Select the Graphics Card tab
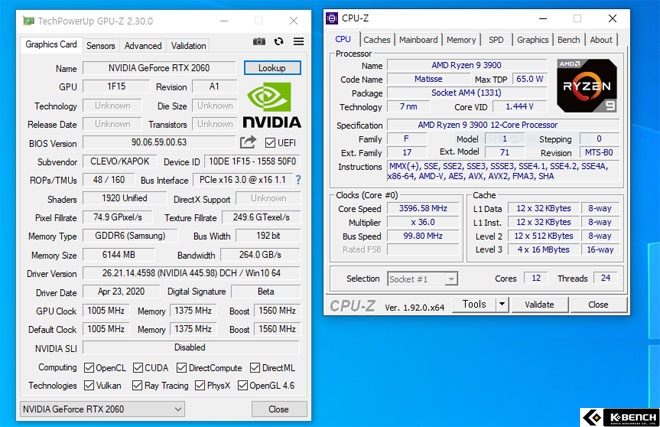This screenshot has width=660, height=427. coord(51,45)
